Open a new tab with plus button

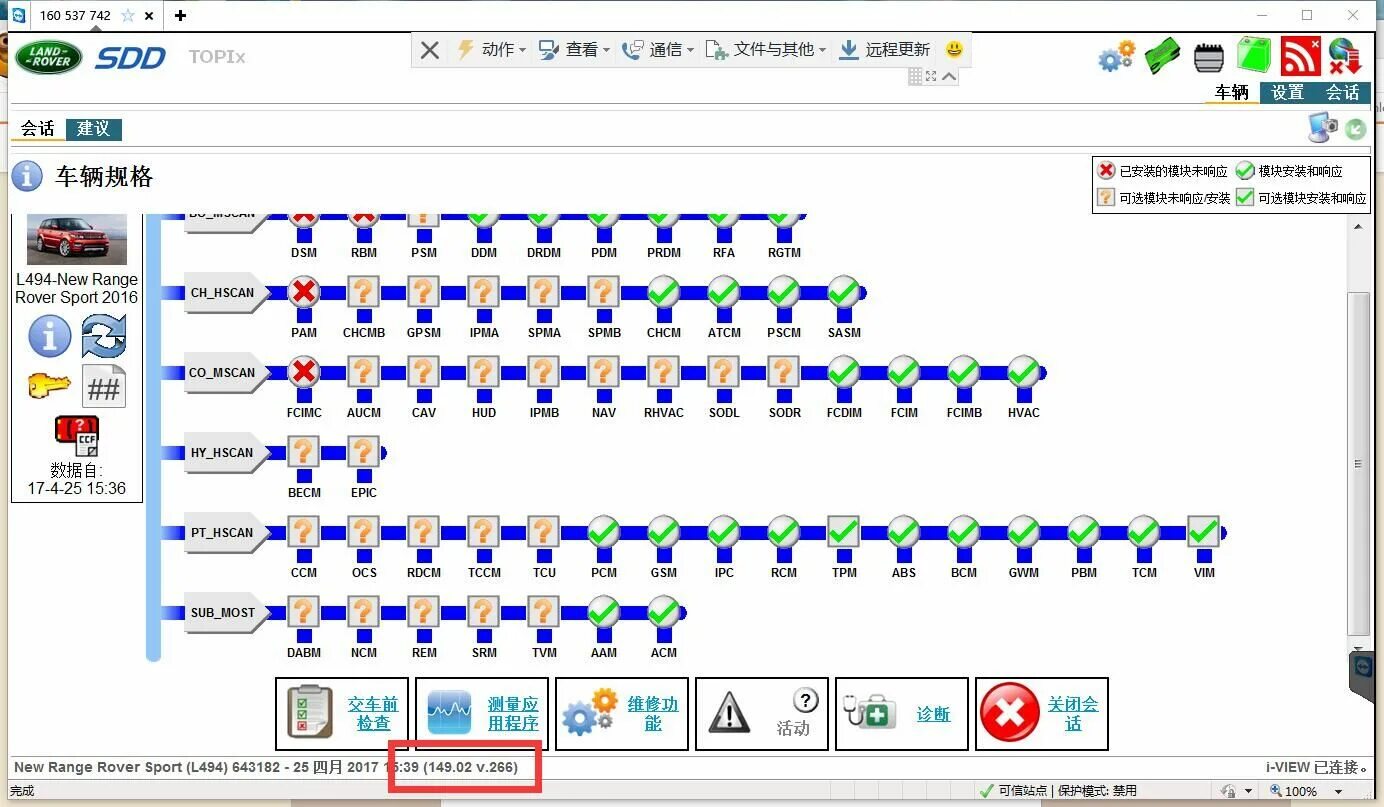click(x=180, y=16)
